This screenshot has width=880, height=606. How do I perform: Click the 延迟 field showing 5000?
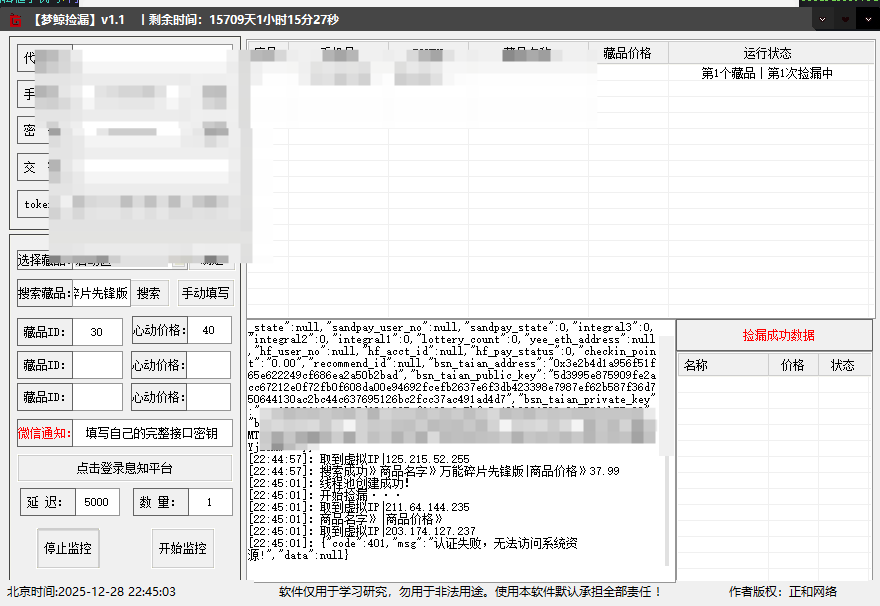[96, 503]
